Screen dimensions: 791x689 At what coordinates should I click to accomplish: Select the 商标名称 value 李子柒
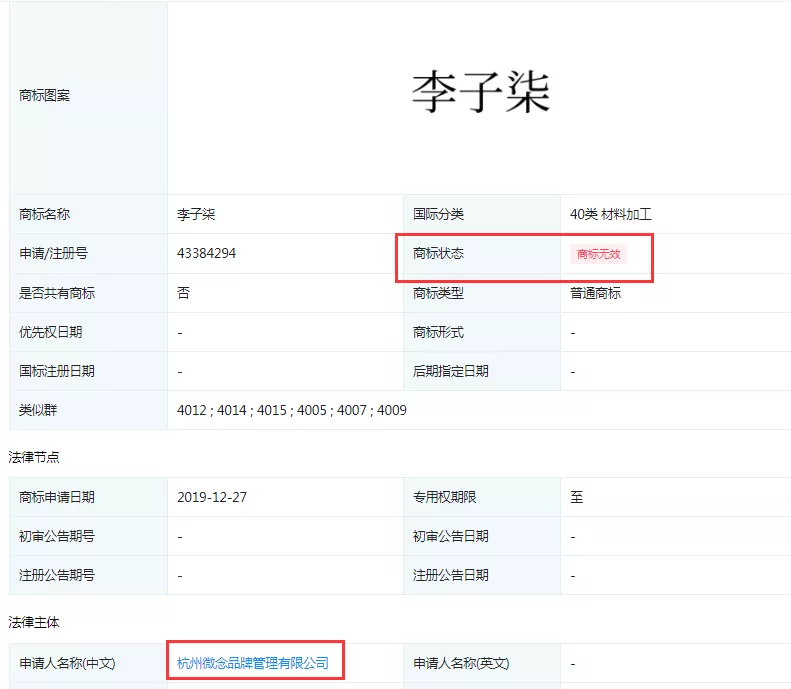click(196, 214)
